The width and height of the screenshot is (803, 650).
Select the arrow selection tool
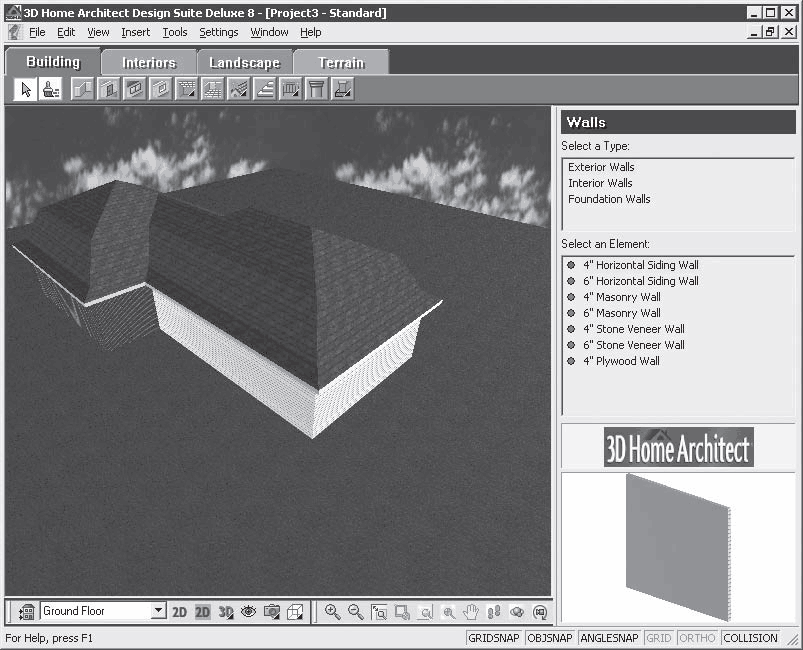pos(26,90)
